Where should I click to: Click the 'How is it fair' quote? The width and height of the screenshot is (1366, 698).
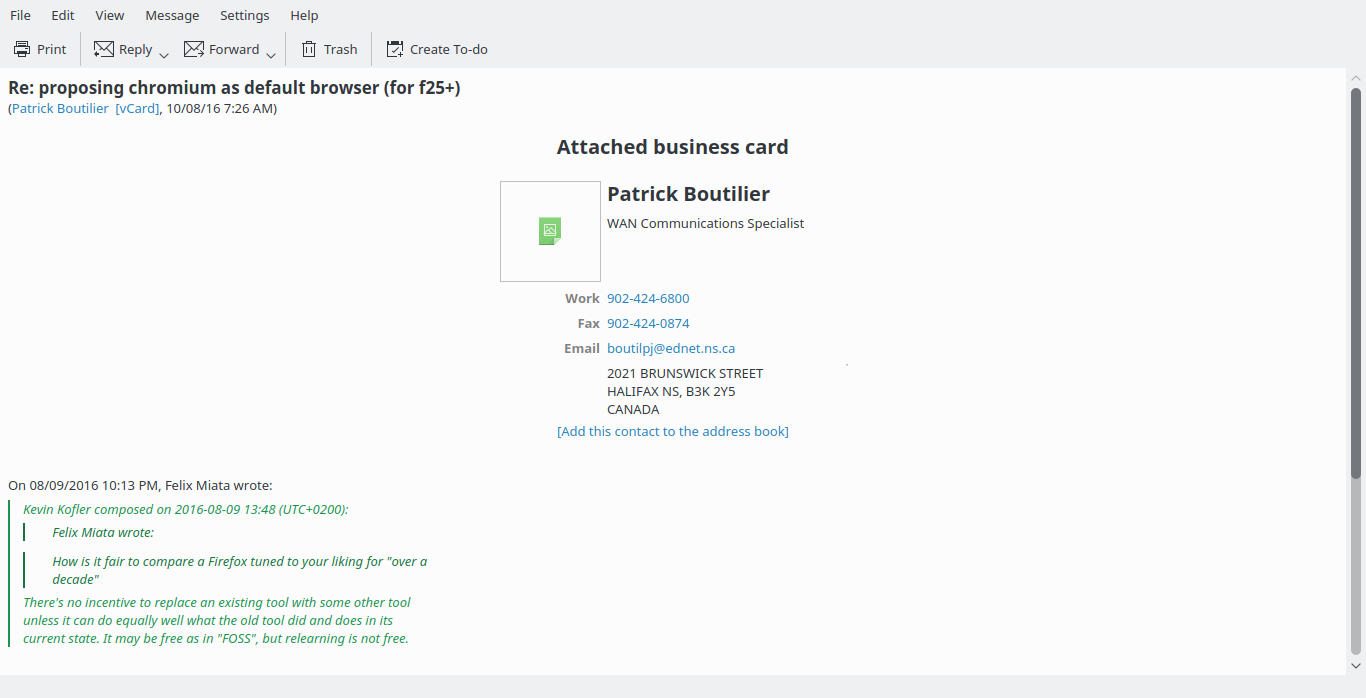(x=240, y=570)
